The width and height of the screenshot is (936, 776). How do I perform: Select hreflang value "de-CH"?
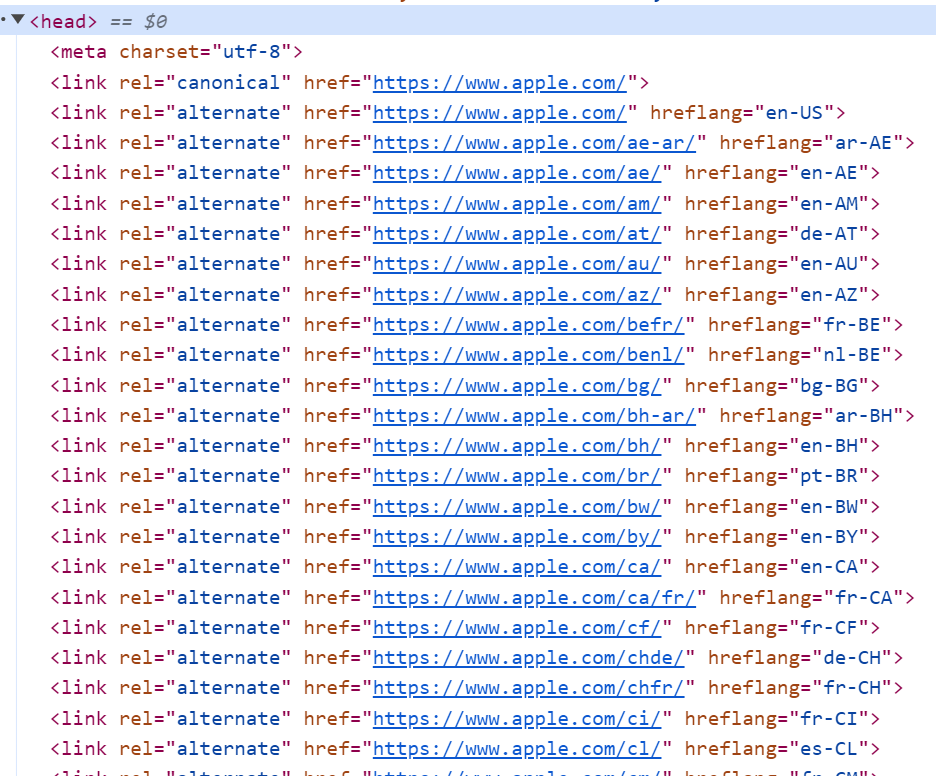852,658
